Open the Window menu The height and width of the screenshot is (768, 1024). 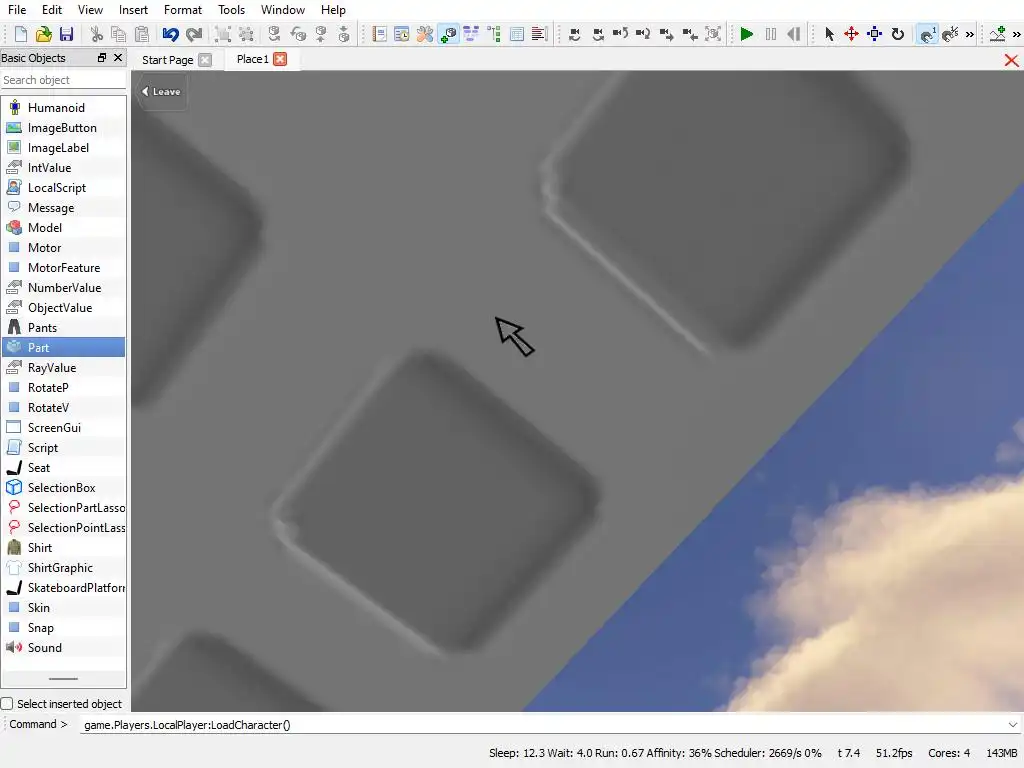tap(283, 10)
